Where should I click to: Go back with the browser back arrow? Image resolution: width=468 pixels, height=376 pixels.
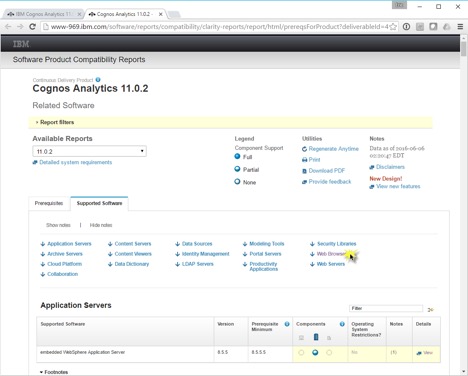point(8,27)
